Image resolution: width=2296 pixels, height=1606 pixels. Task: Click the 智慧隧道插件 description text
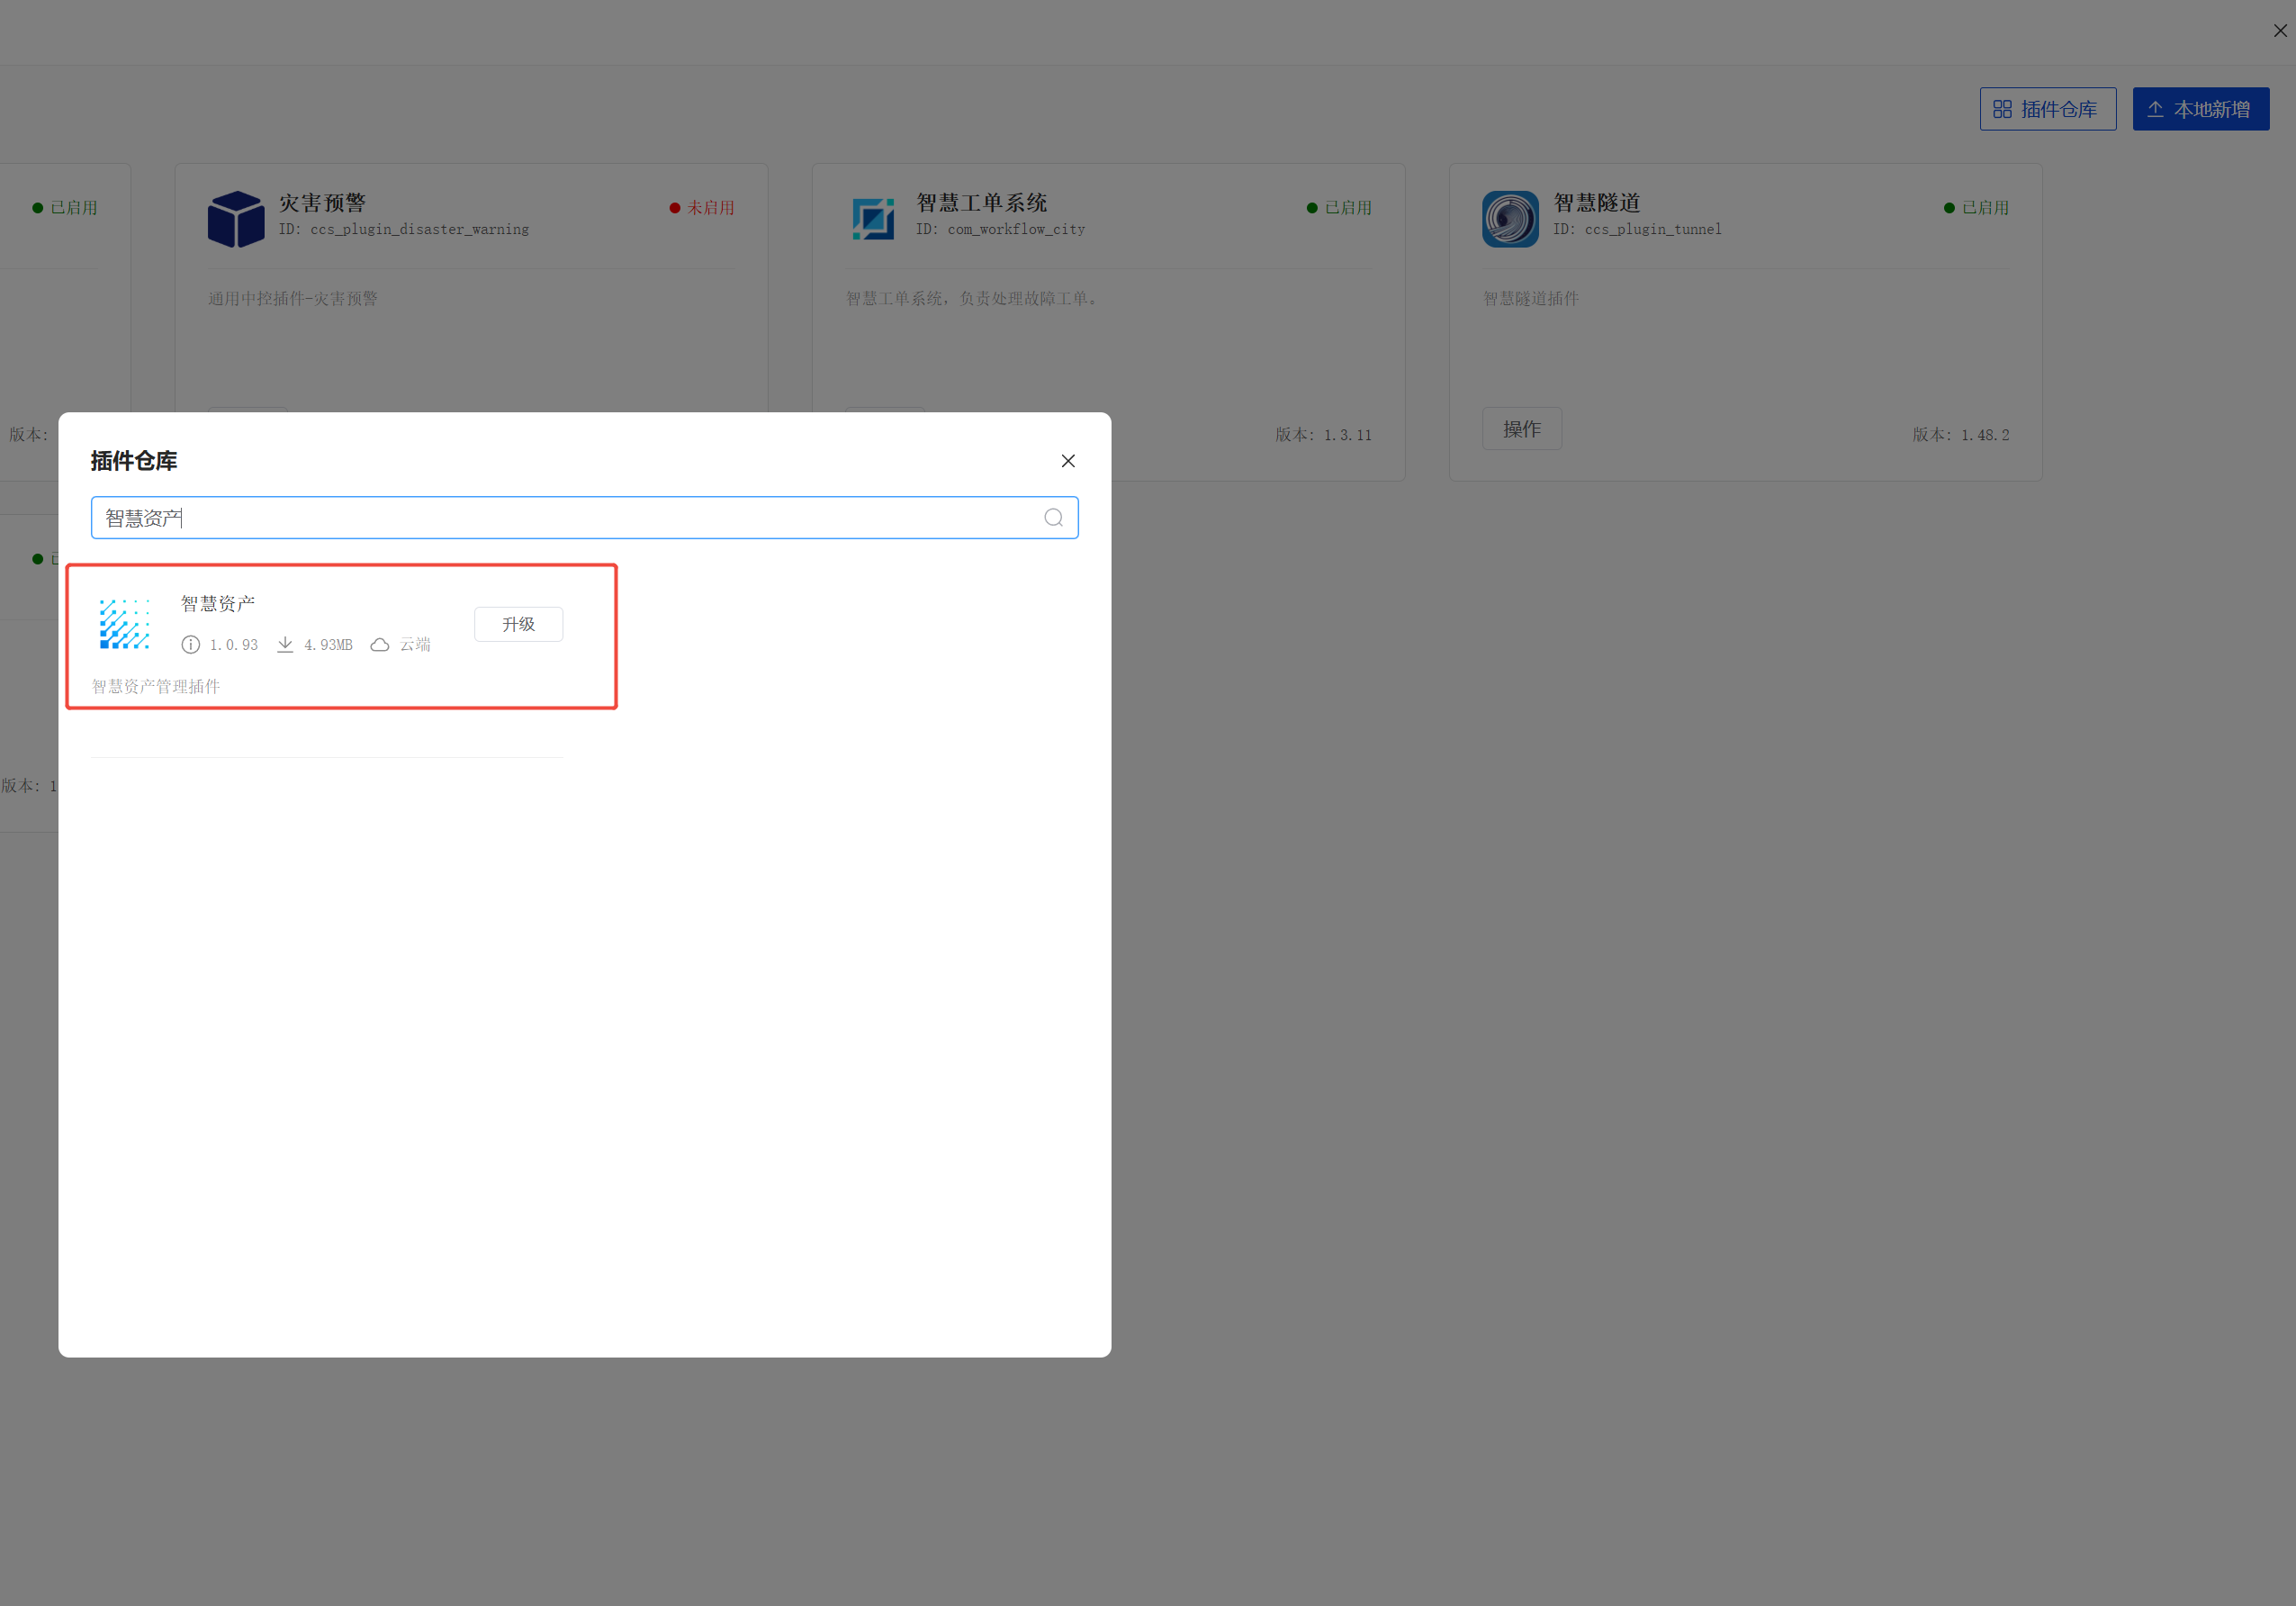[x=1530, y=299]
